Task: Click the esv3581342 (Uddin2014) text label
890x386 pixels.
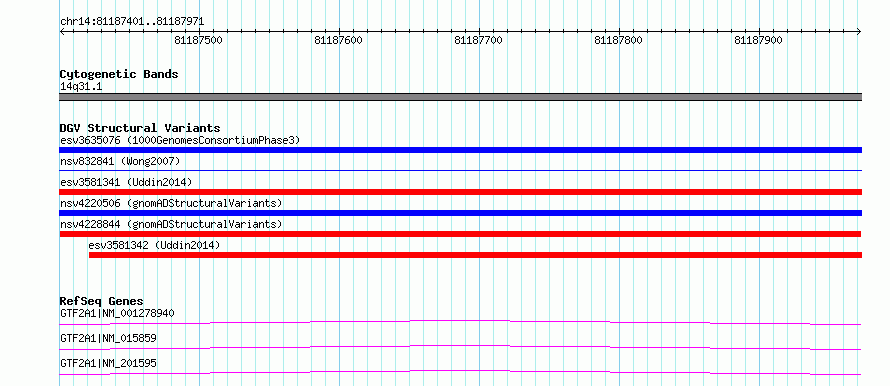Action: coord(154,245)
